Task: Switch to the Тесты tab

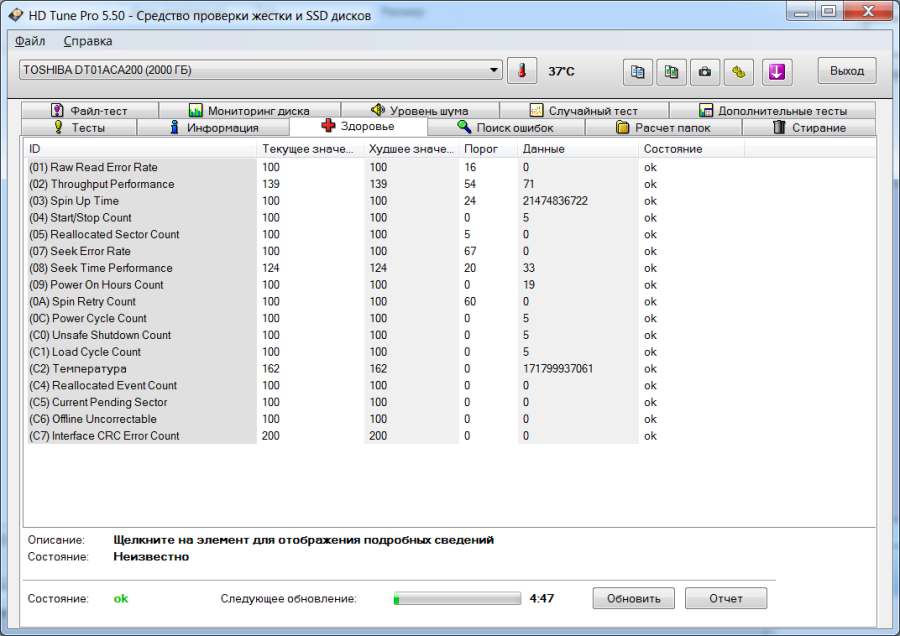Action: pos(79,127)
